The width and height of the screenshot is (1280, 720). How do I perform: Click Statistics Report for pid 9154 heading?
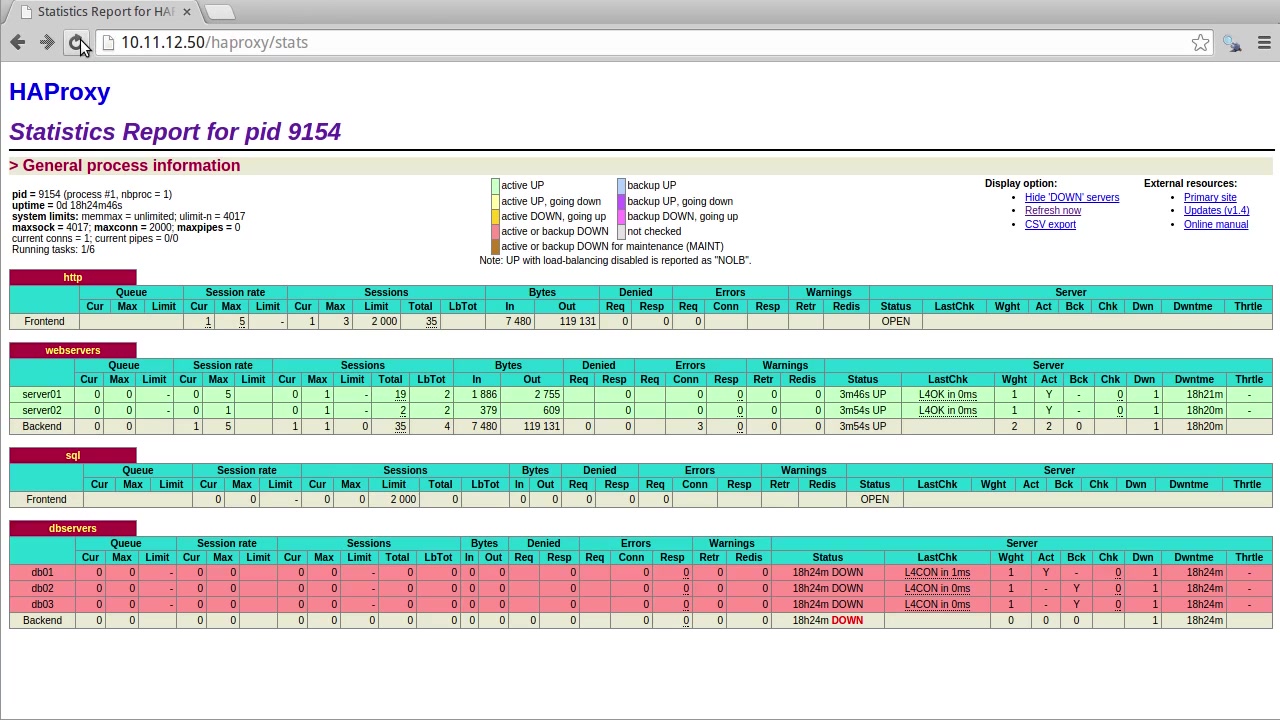[x=175, y=132]
